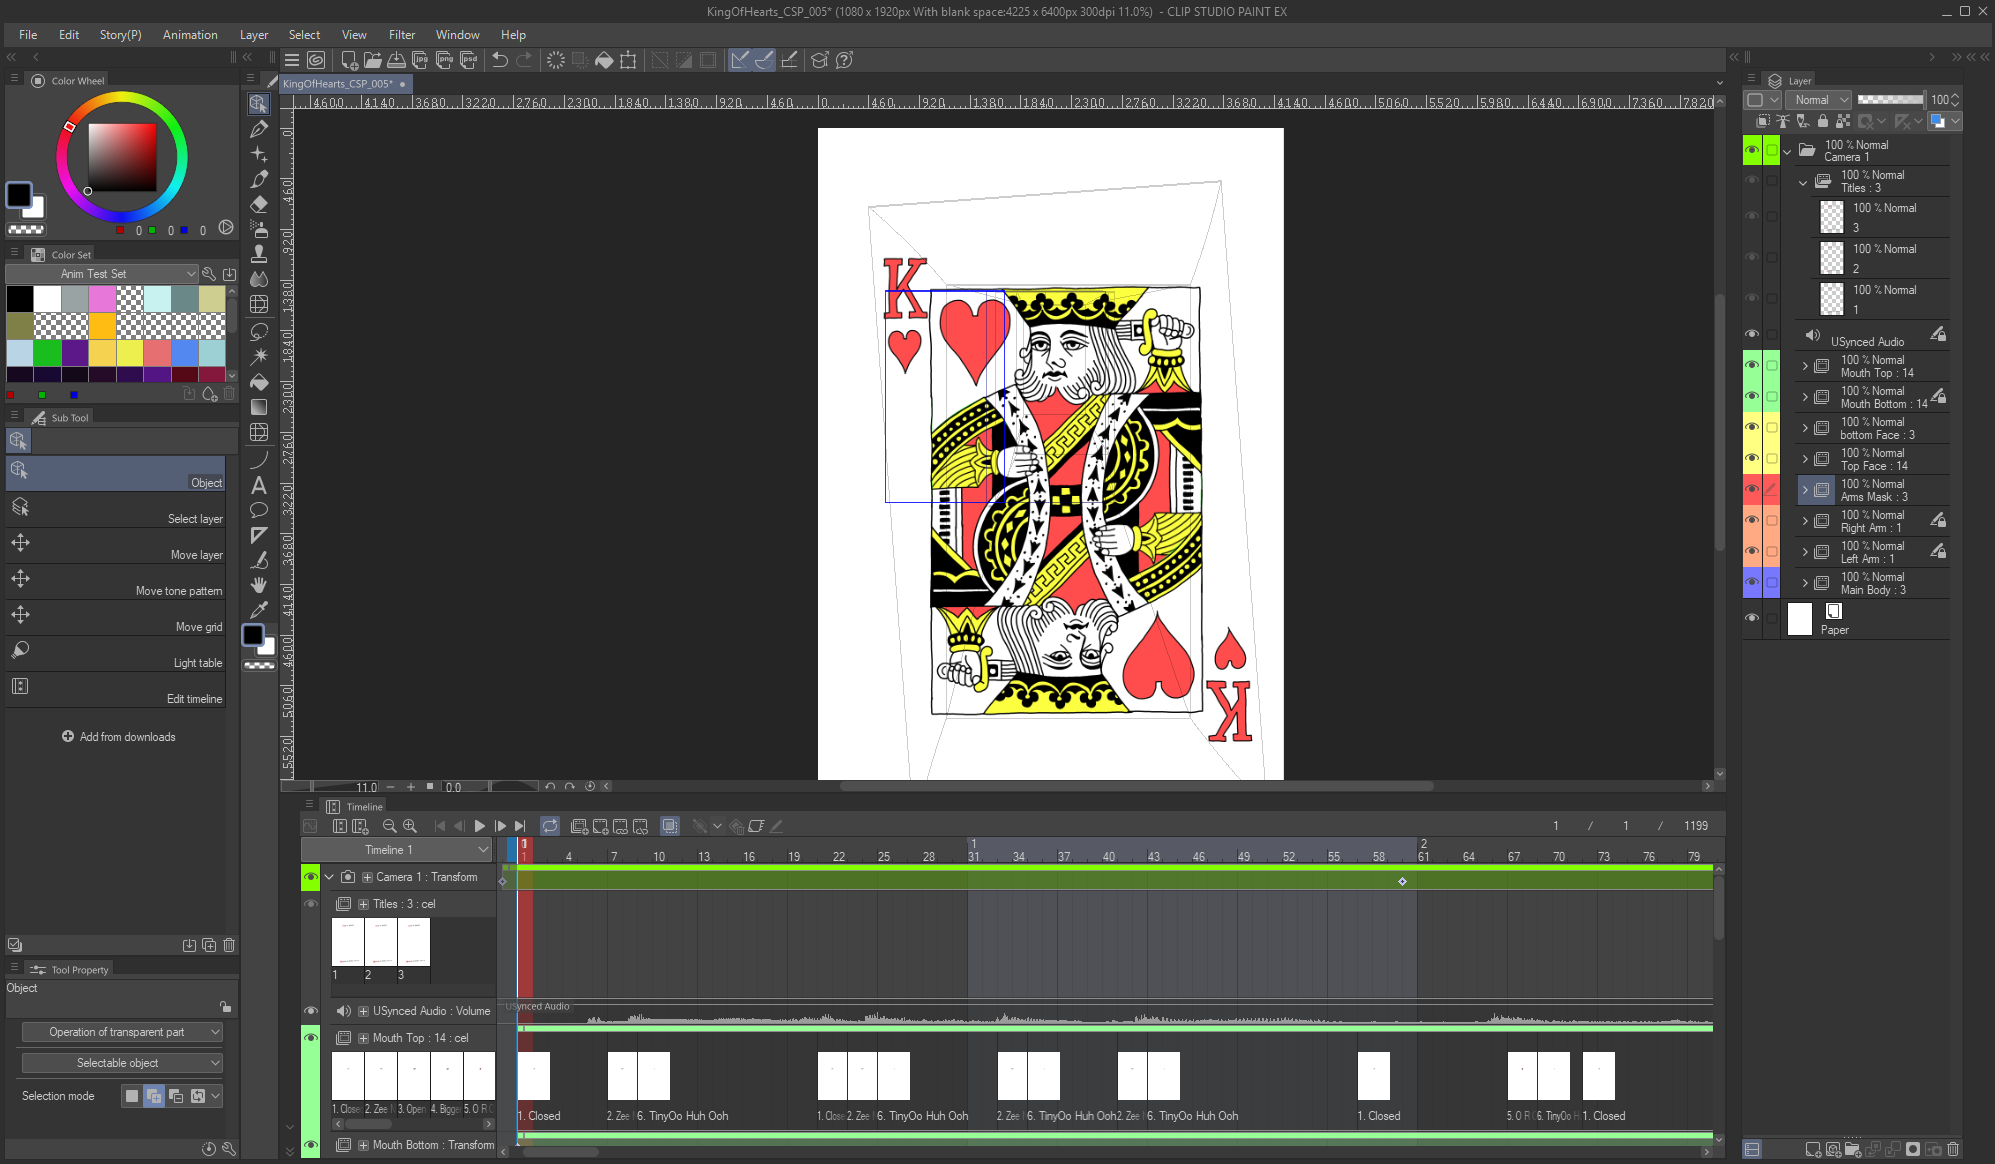Toggle visibility of the Titles track
The height and width of the screenshot is (1164, 1995).
point(311,903)
